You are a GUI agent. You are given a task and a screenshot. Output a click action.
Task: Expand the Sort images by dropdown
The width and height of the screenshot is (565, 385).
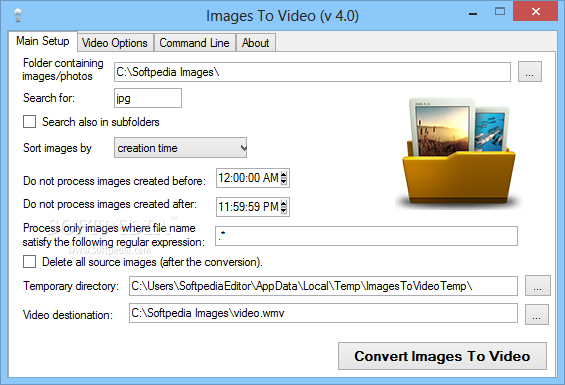point(180,148)
